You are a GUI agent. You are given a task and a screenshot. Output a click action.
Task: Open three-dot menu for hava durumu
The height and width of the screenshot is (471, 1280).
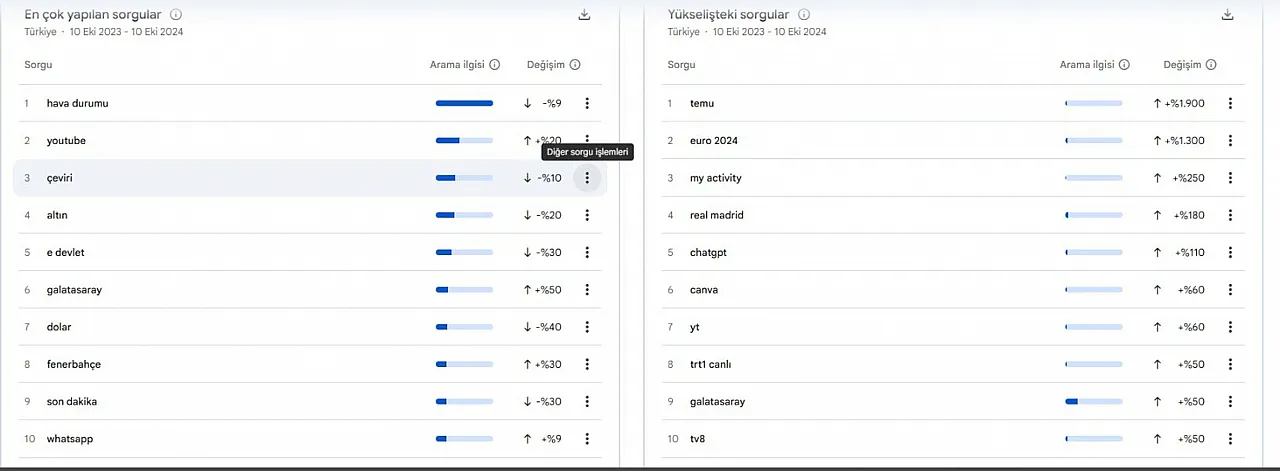click(x=587, y=103)
